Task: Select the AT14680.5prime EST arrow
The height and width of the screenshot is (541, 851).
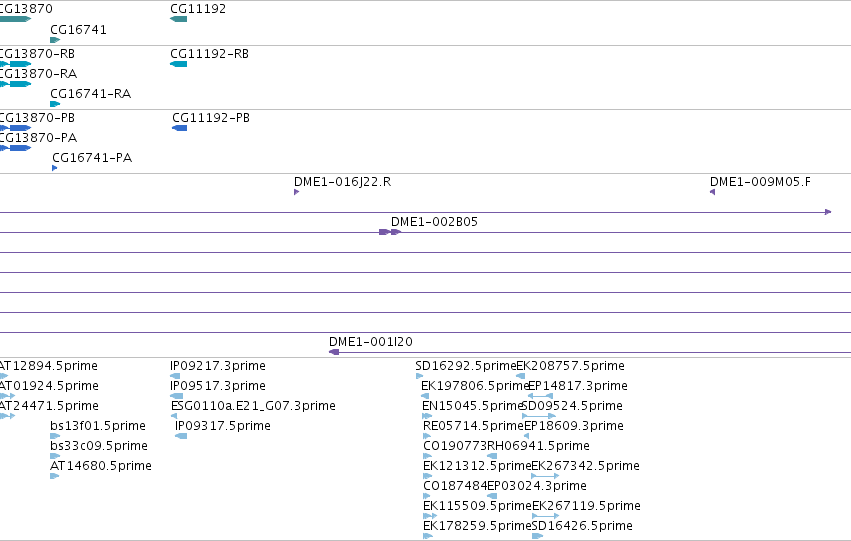Action: tap(54, 476)
